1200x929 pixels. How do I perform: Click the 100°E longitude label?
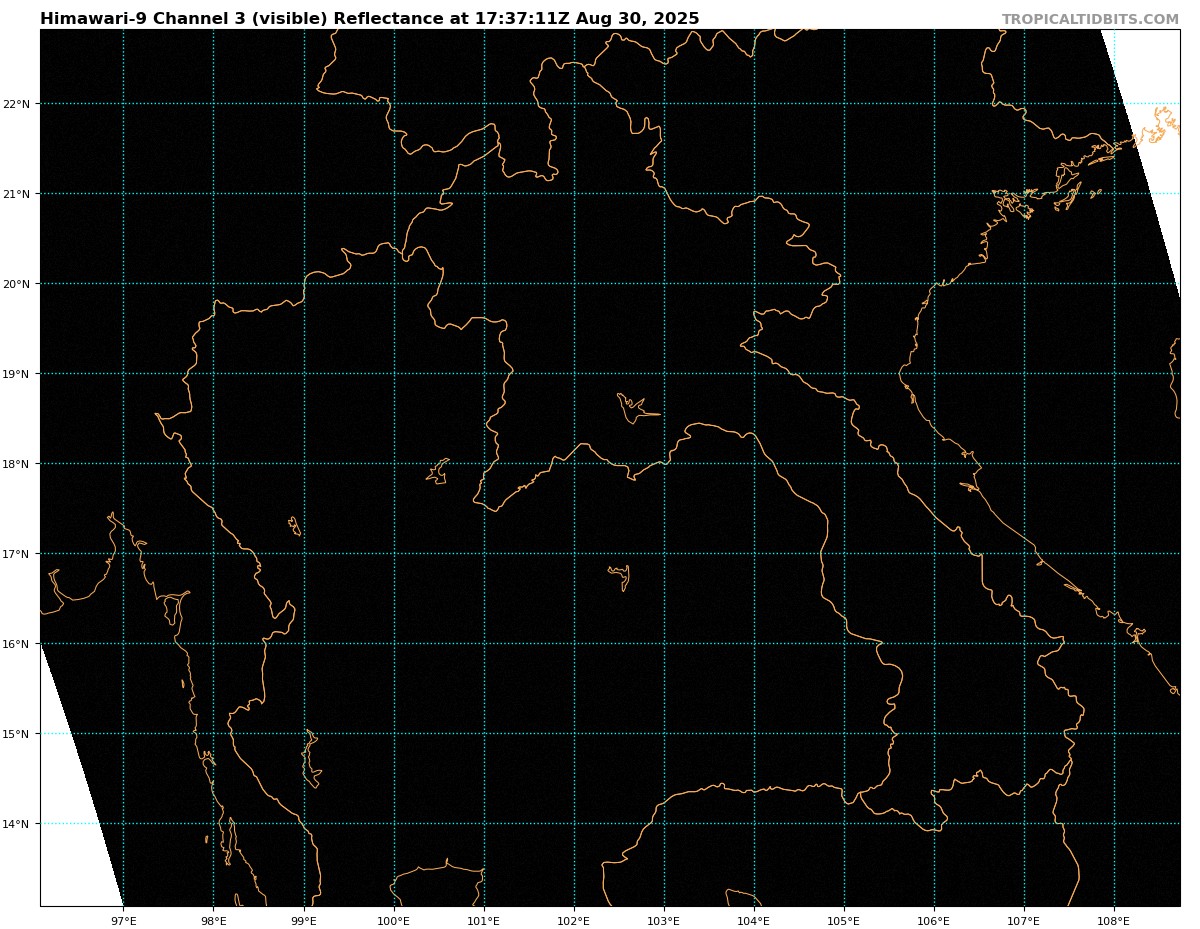point(394,920)
